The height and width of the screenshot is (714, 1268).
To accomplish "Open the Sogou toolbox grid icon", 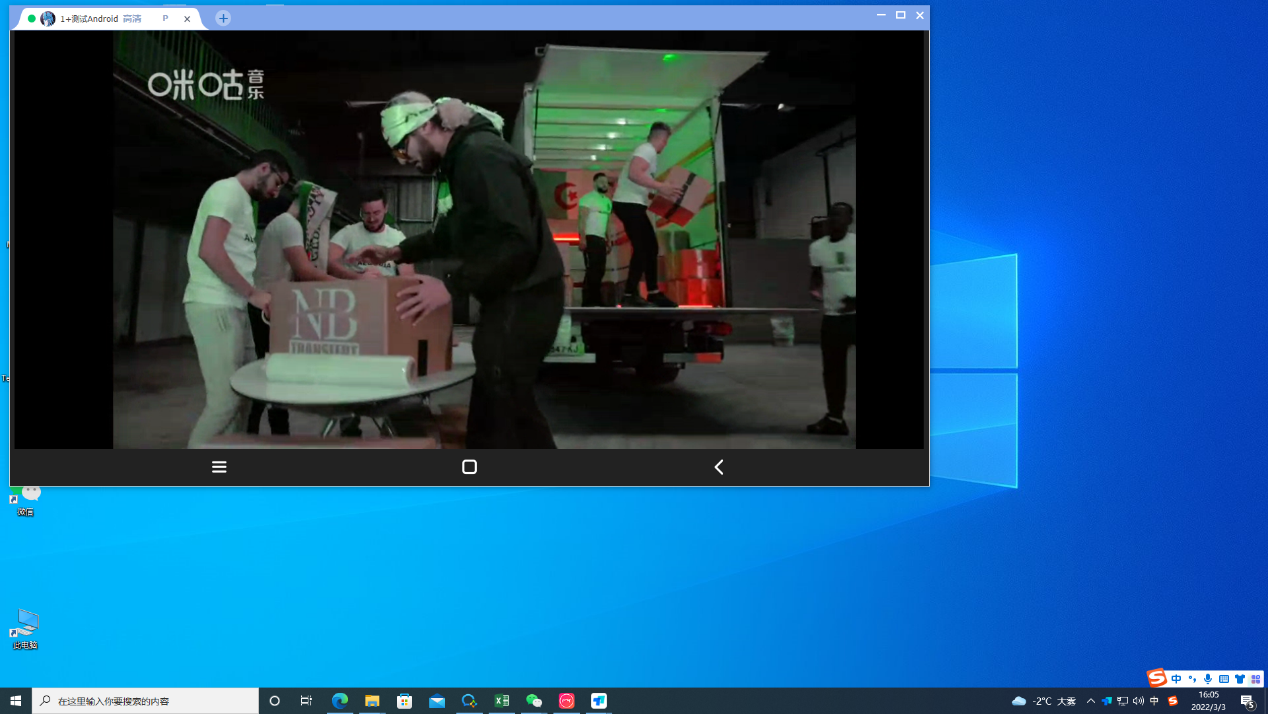I will [x=1256, y=679].
